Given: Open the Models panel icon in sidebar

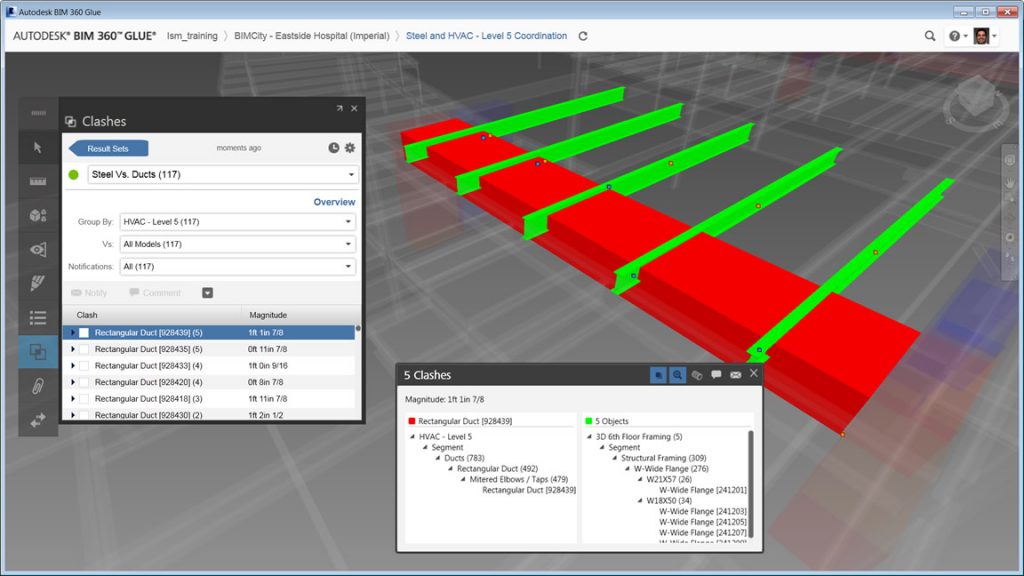Looking at the screenshot, I should tap(38, 216).
